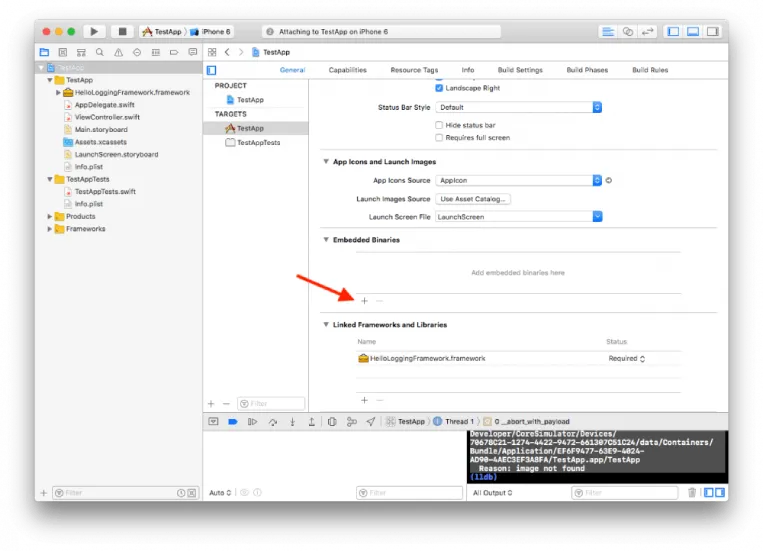The height and width of the screenshot is (551, 763).
Task: Switch to the Build Settings tab
Action: [x=520, y=70]
